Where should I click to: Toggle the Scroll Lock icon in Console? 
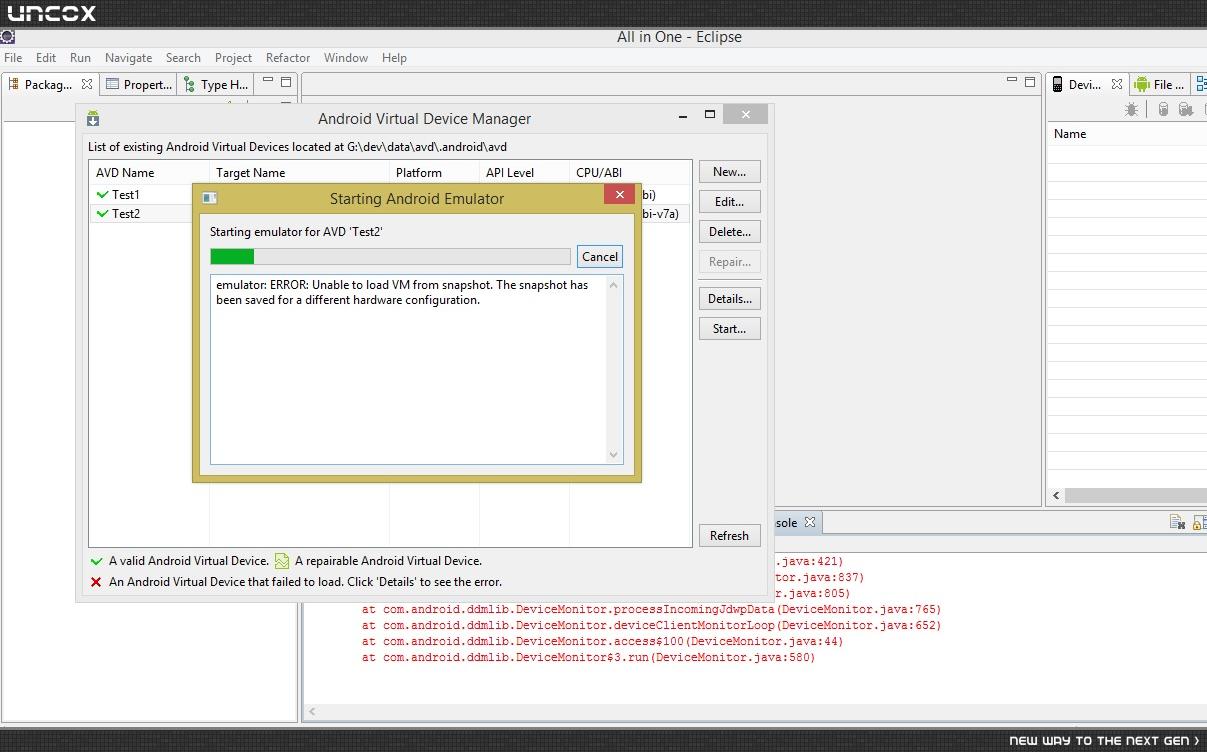pyautogui.click(x=1200, y=522)
